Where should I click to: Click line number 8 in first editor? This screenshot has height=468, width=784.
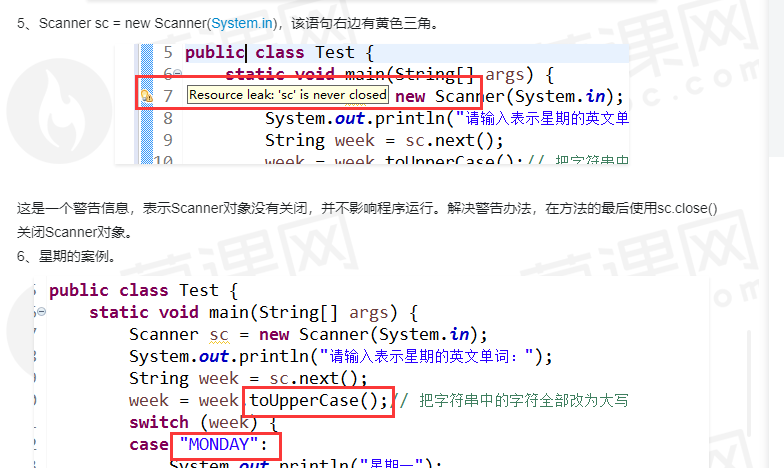click(x=168, y=118)
